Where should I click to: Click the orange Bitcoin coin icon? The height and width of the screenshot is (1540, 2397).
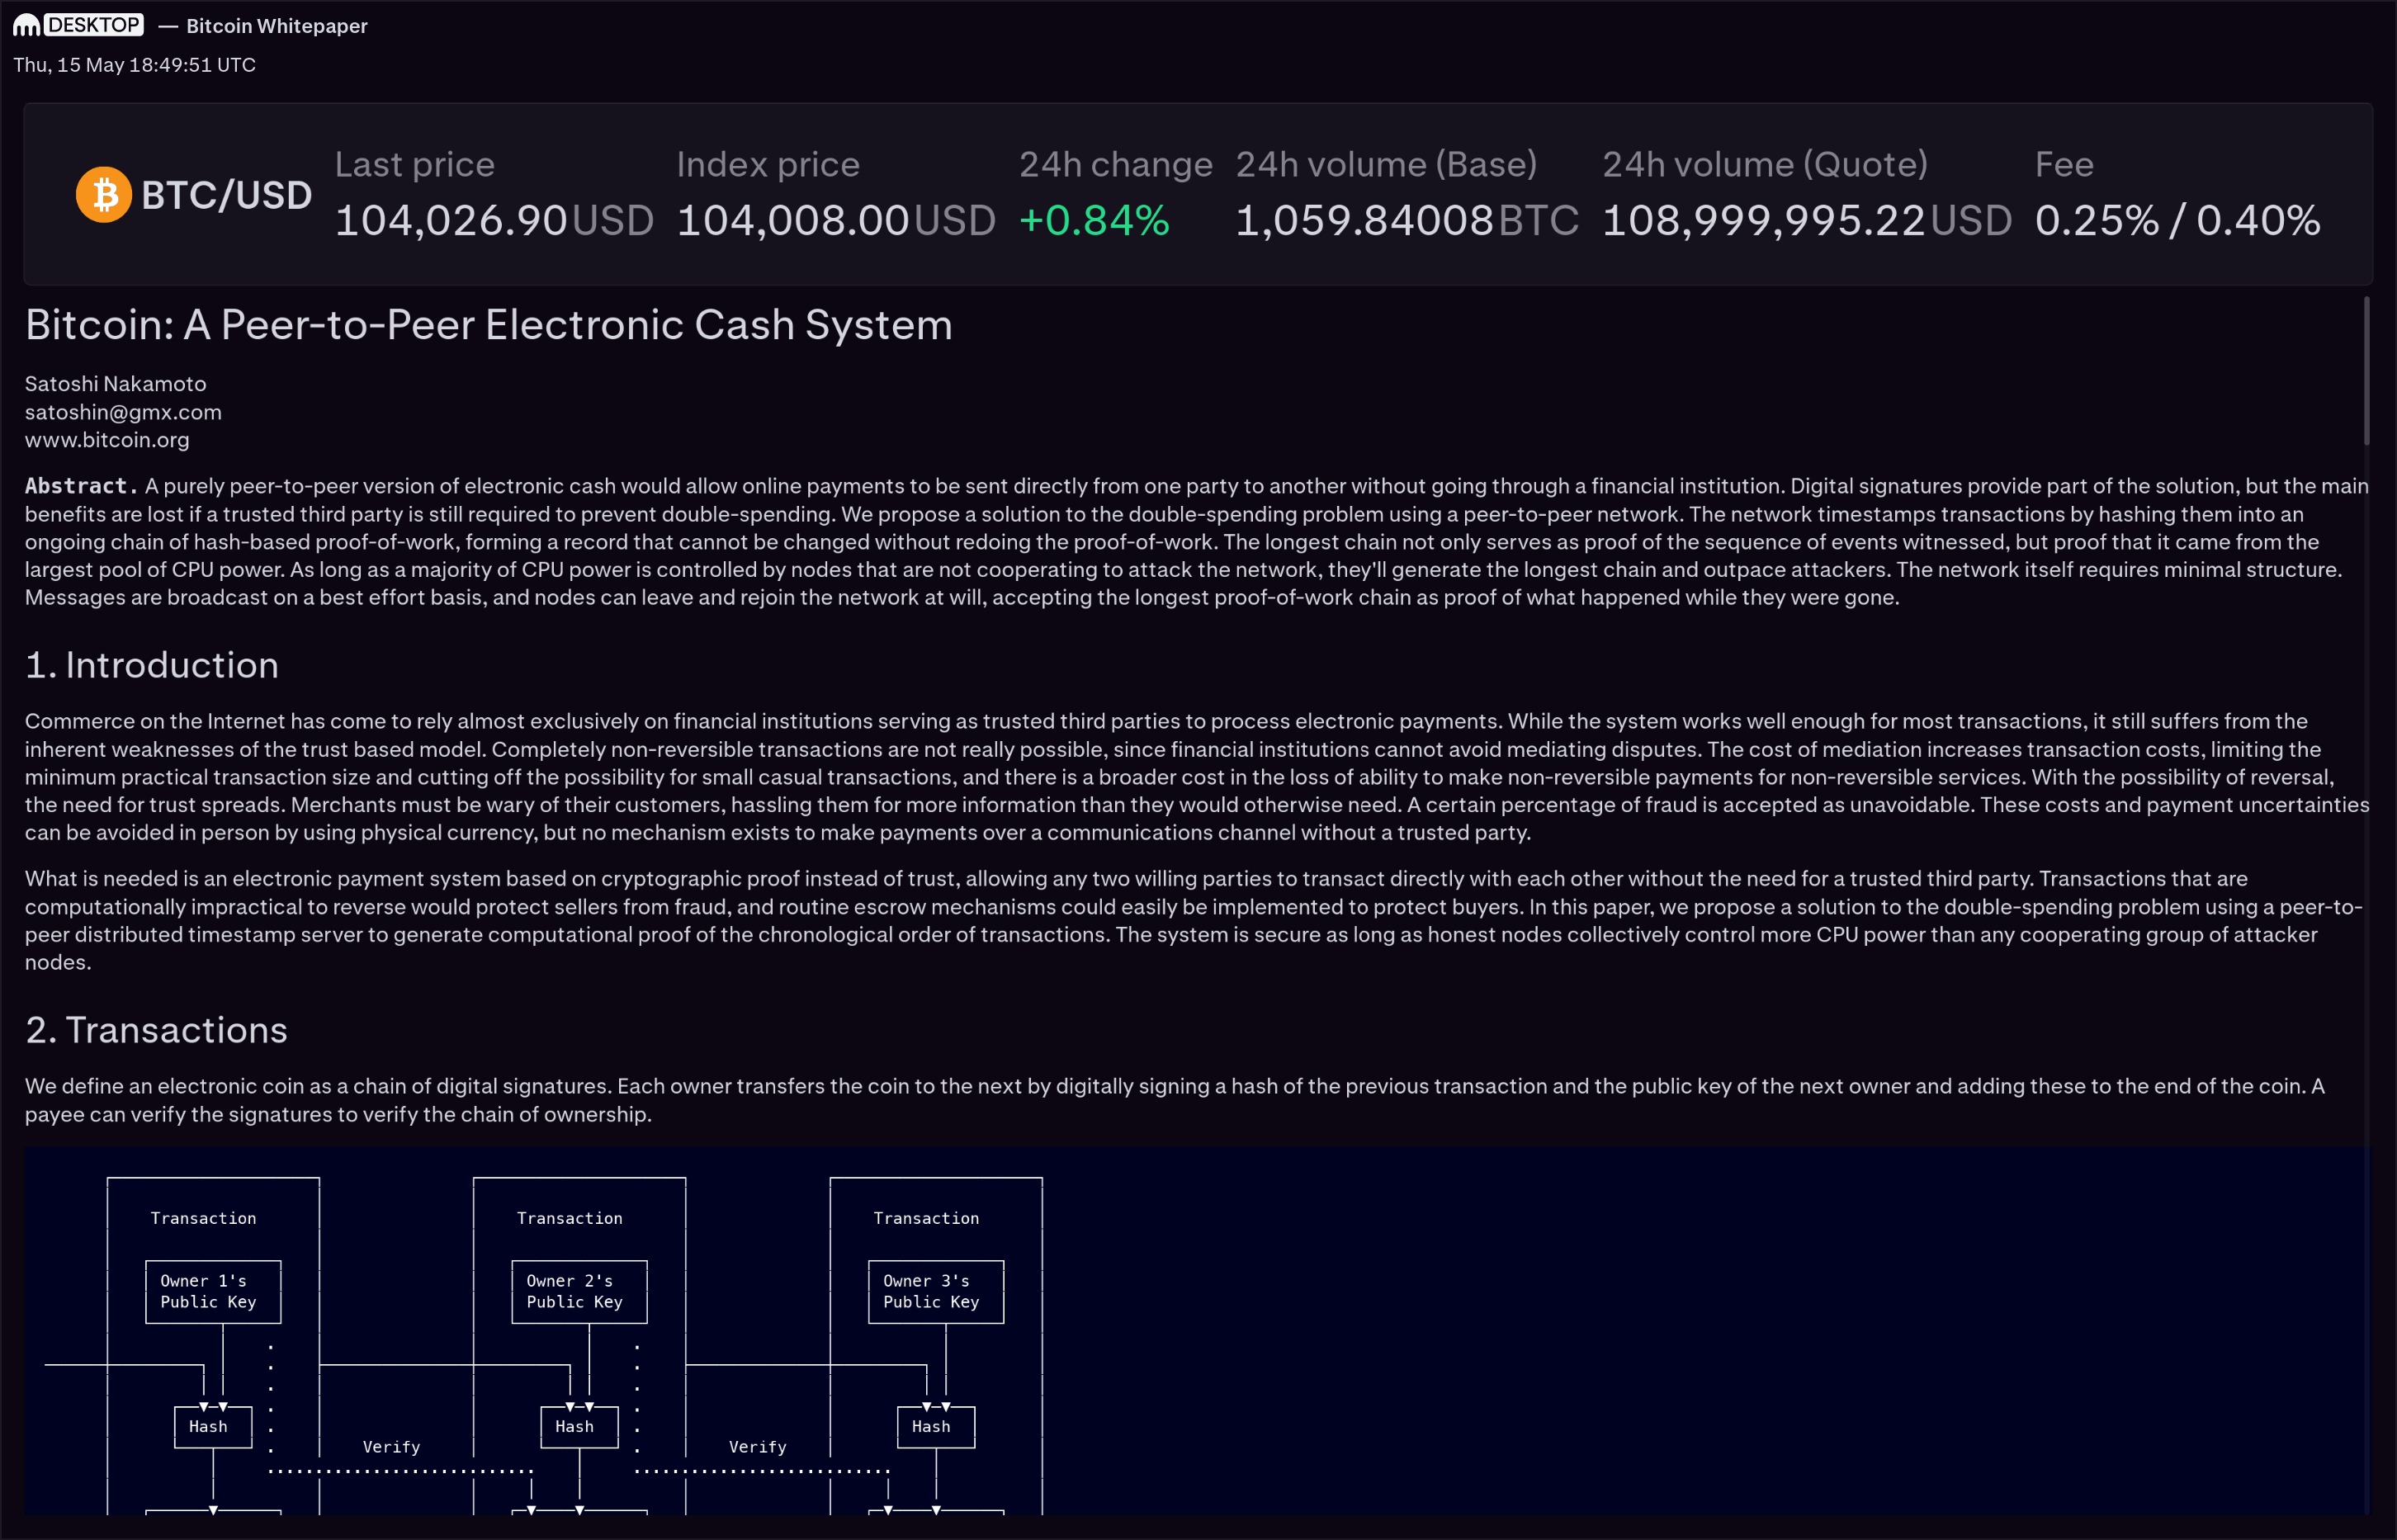pyautogui.click(x=104, y=194)
